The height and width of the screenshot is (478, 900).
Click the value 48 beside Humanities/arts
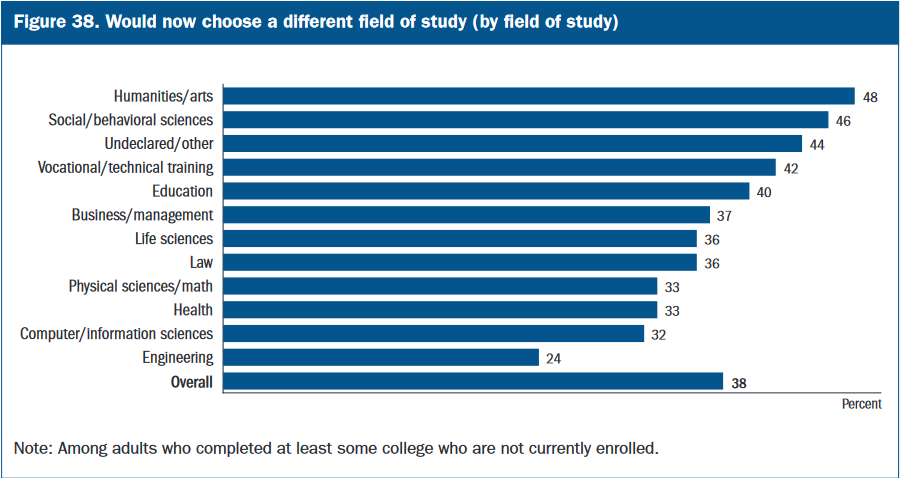pyautogui.click(x=870, y=97)
